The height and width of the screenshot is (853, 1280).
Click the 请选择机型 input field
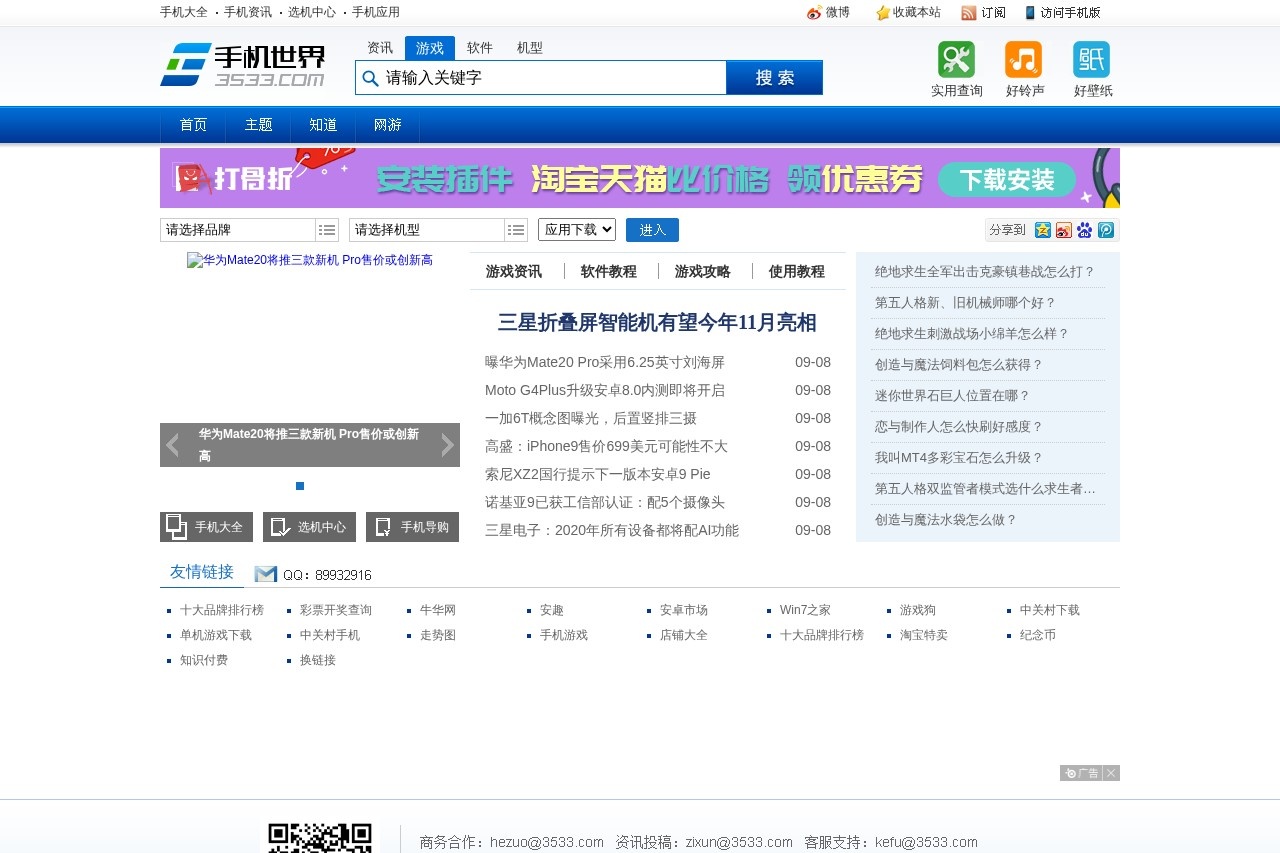tap(427, 230)
